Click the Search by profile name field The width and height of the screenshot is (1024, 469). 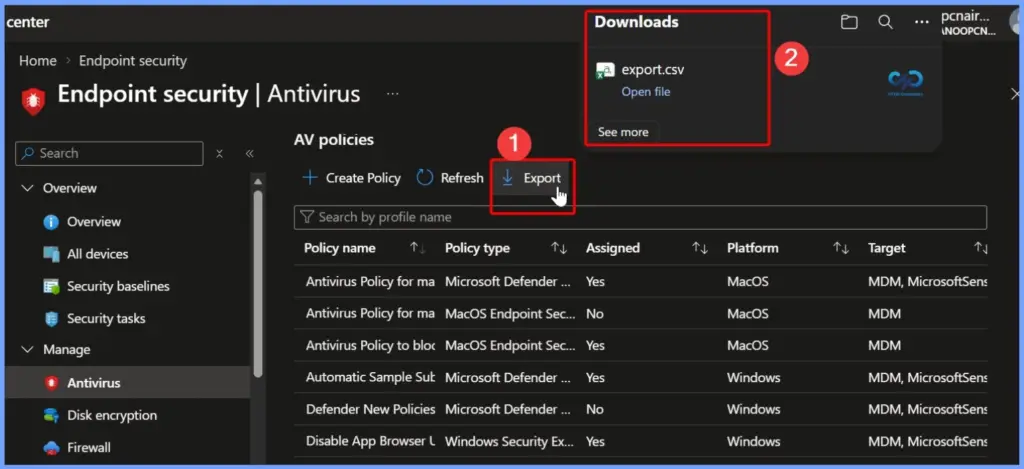pos(640,217)
